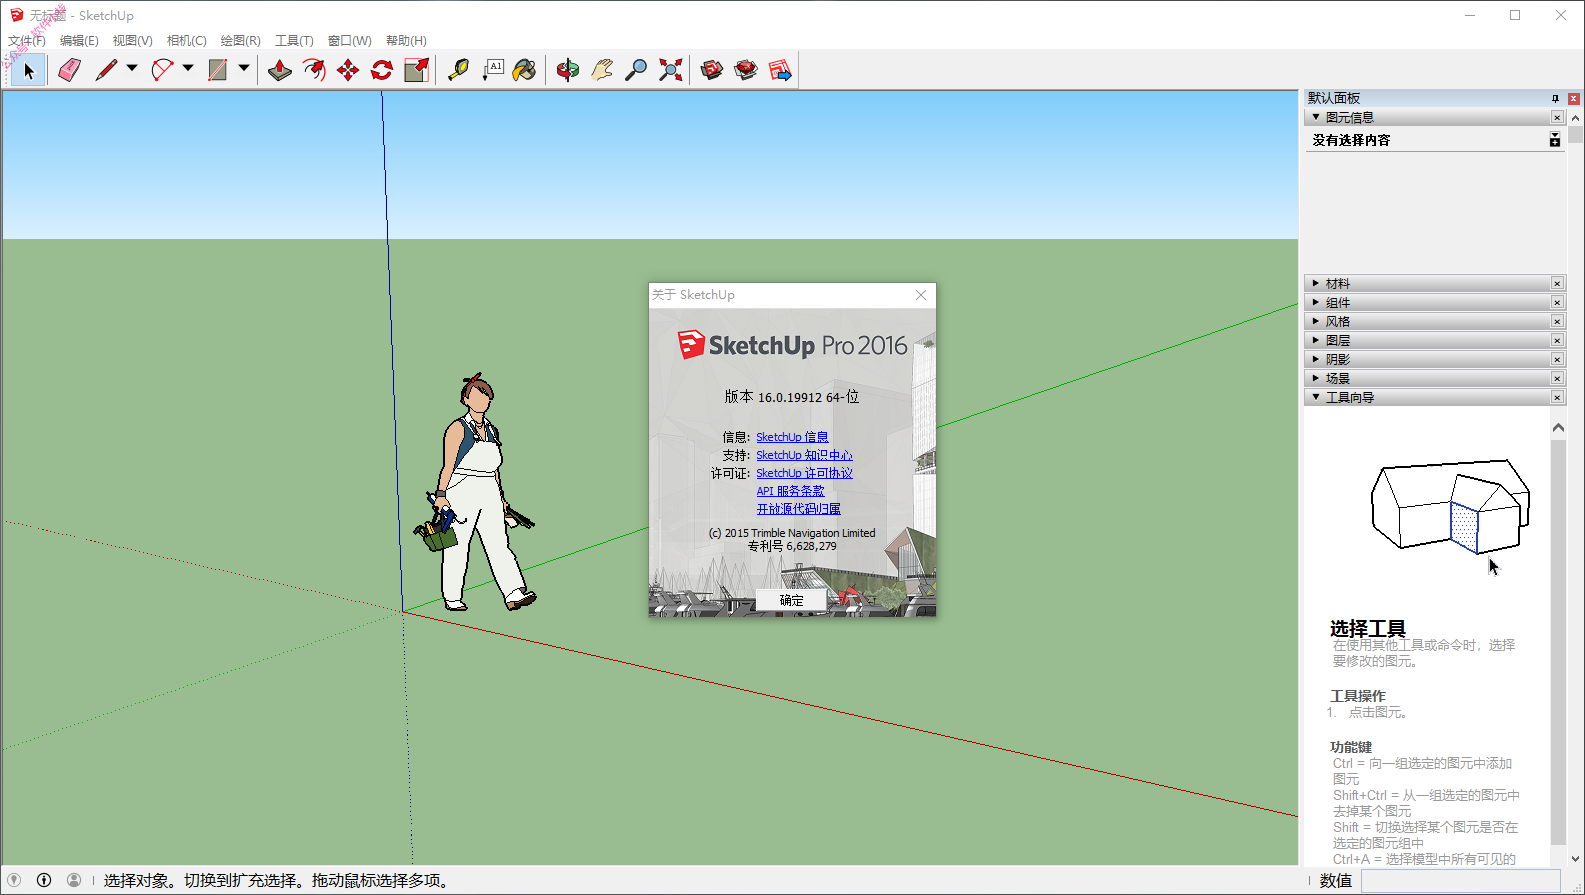This screenshot has height=895, width=1585.
Task: Expand the 场景 panel
Action: tap(1316, 378)
